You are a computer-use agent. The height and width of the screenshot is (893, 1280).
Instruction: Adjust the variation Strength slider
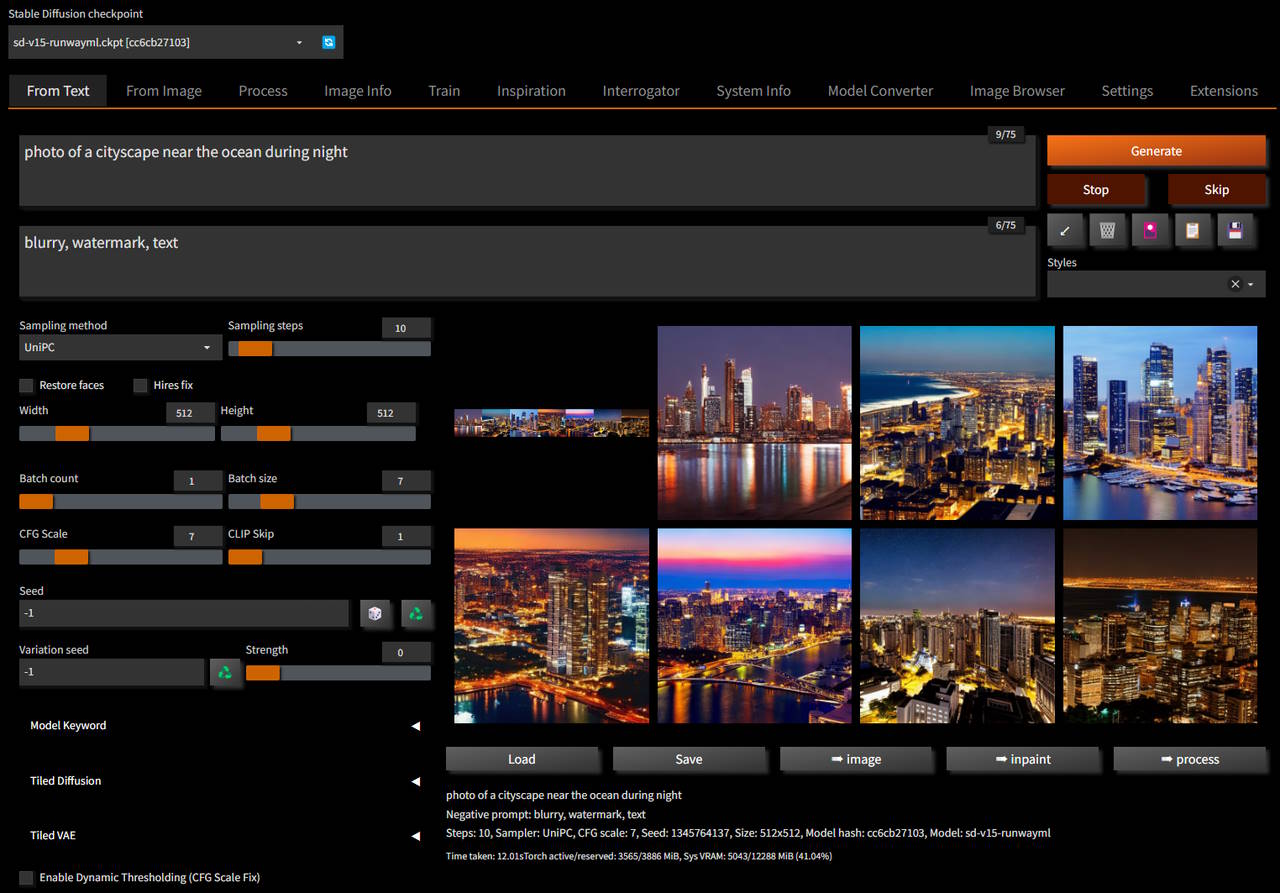point(338,673)
